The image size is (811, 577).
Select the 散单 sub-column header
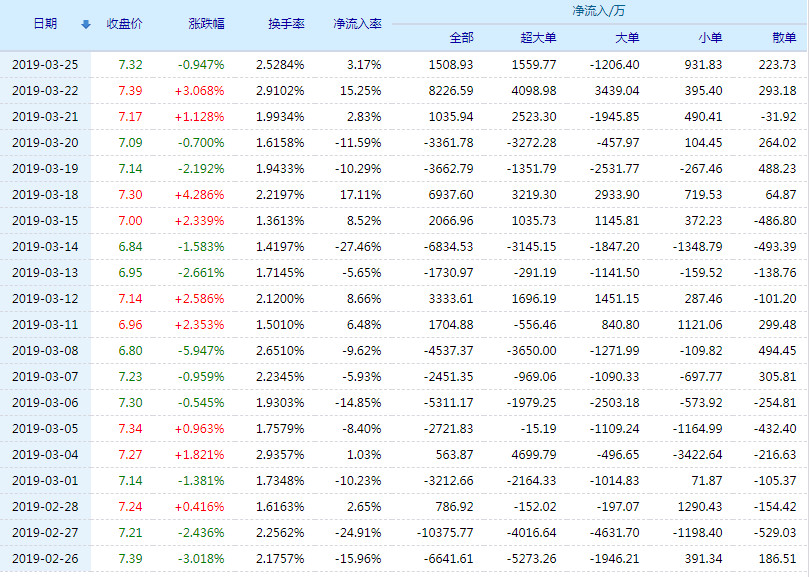point(785,37)
